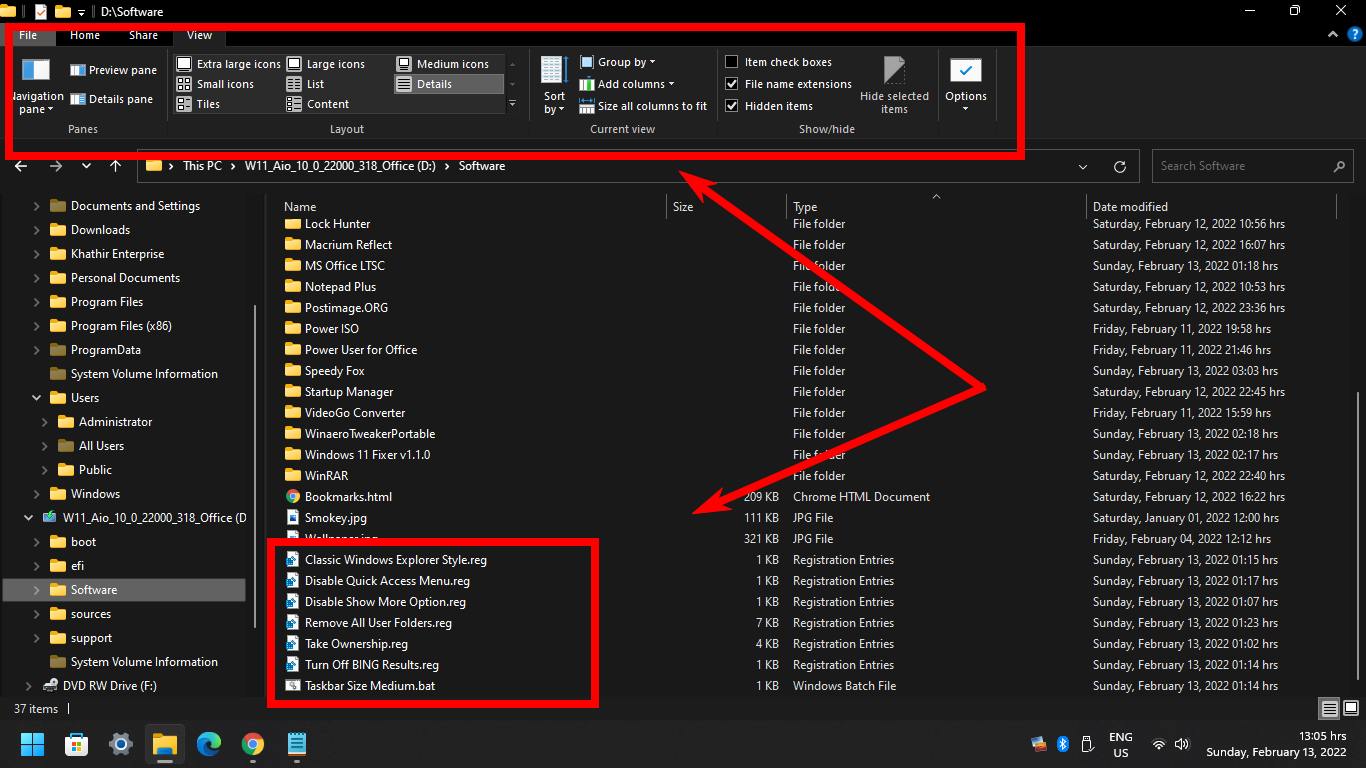Switch layout to List view

(306, 84)
